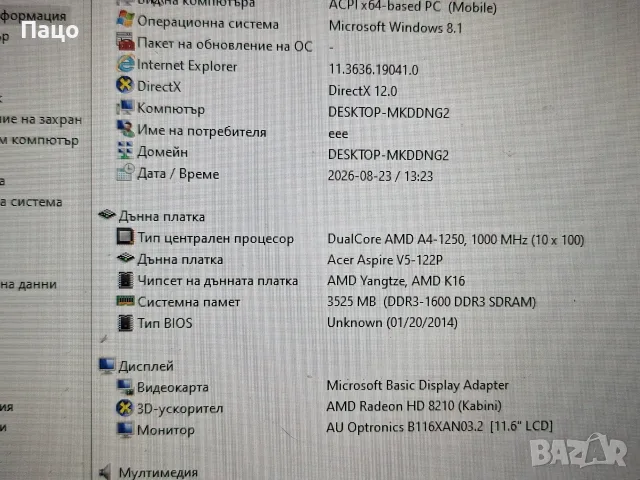Image resolution: width=640 pixels, height=480 pixels.
Task: Click the chip icon beside Тип BIOS
Action: point(125,323)
